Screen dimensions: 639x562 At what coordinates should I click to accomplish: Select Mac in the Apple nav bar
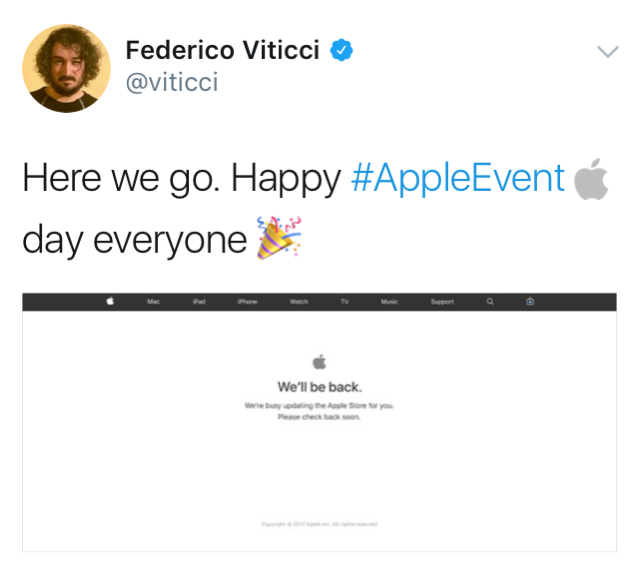pos(153,302)
